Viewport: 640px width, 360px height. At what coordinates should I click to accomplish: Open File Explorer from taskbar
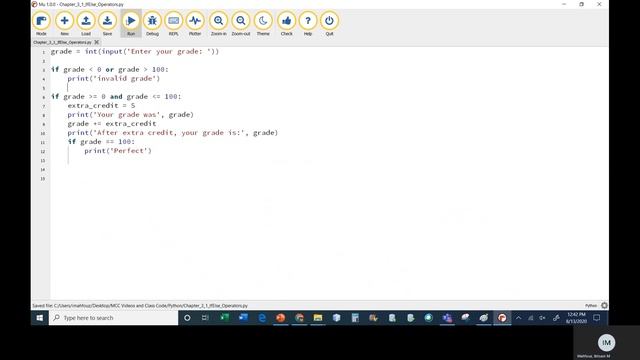[318, 318]
